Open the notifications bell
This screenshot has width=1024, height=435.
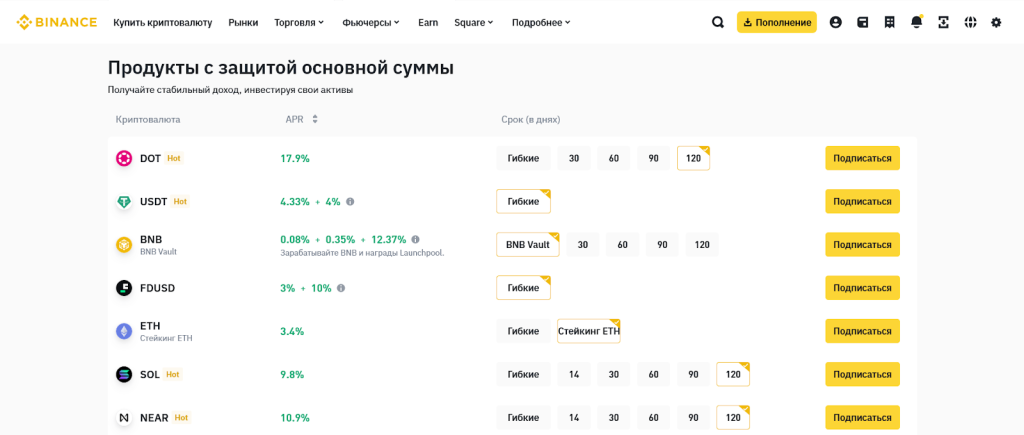point(917,22)
